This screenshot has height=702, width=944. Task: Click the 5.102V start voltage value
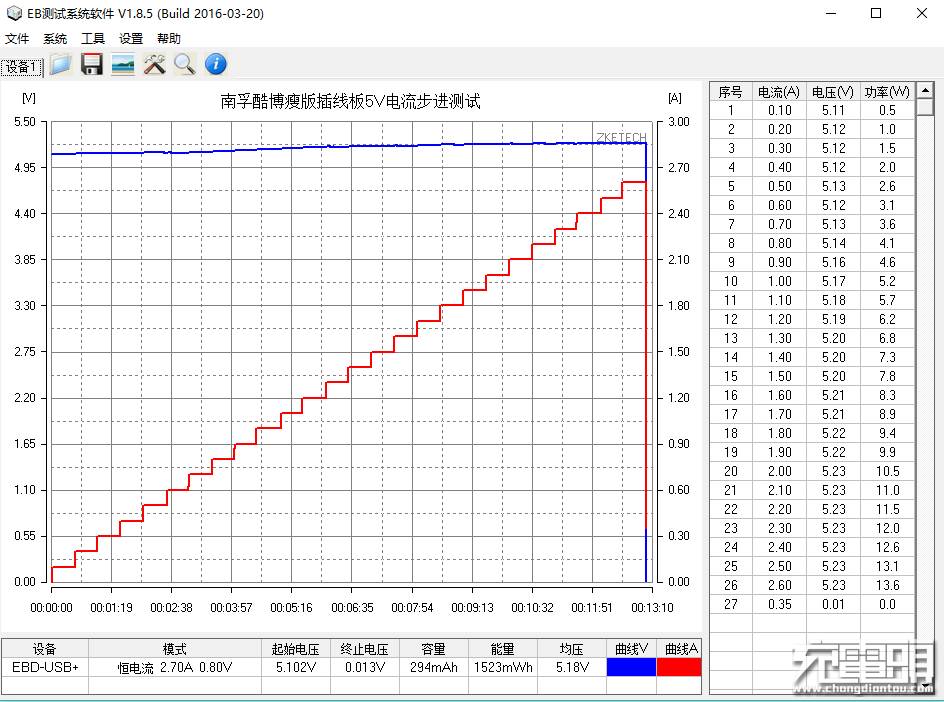[296, 667]
